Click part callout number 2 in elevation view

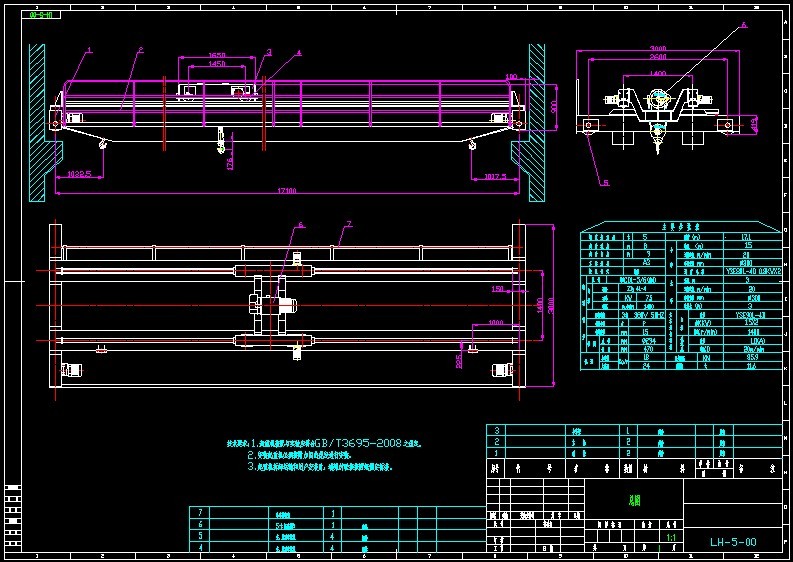pyautogui.click(x=141, y=49)
